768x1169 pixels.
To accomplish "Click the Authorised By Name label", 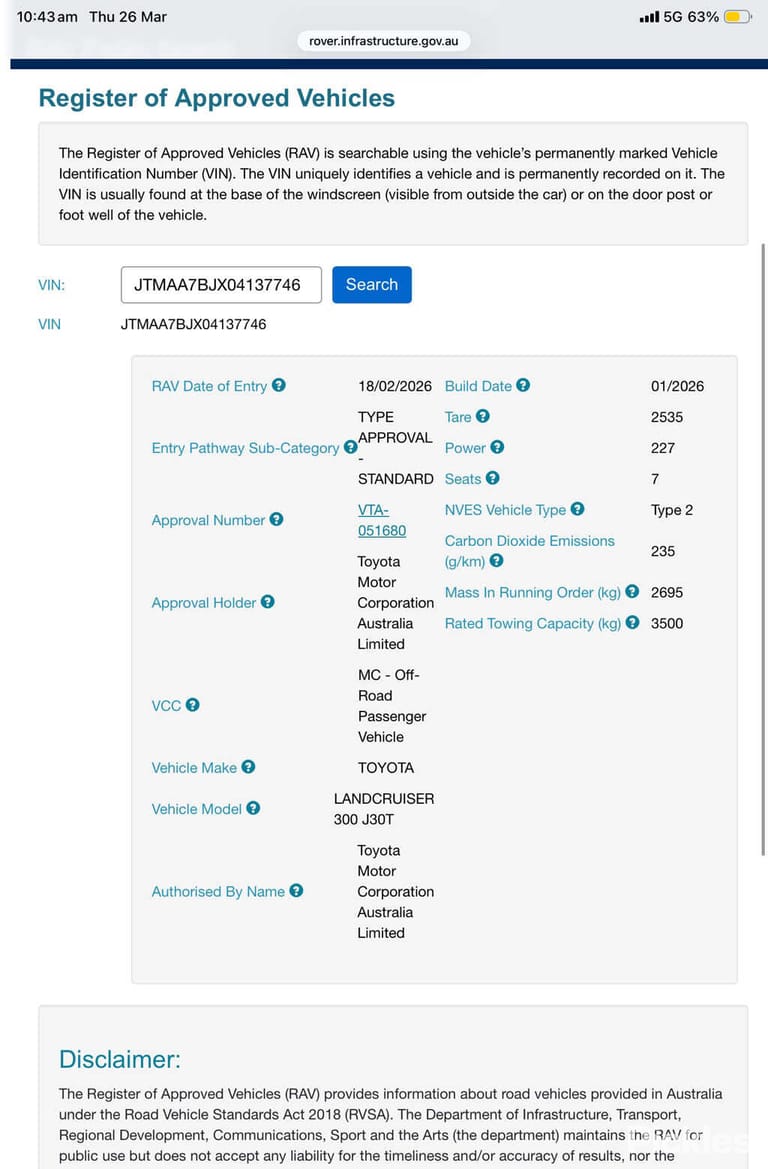I will click(x=218, y=892).
